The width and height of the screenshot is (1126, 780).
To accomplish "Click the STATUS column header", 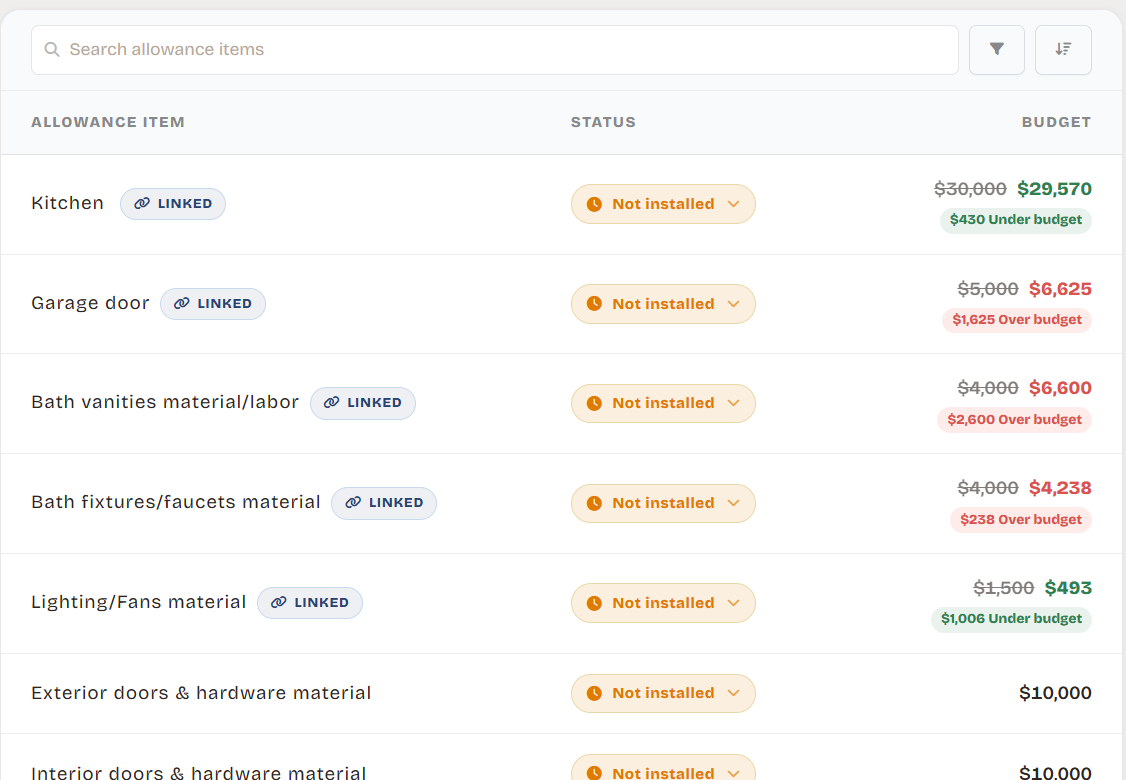I will (603, 122).
